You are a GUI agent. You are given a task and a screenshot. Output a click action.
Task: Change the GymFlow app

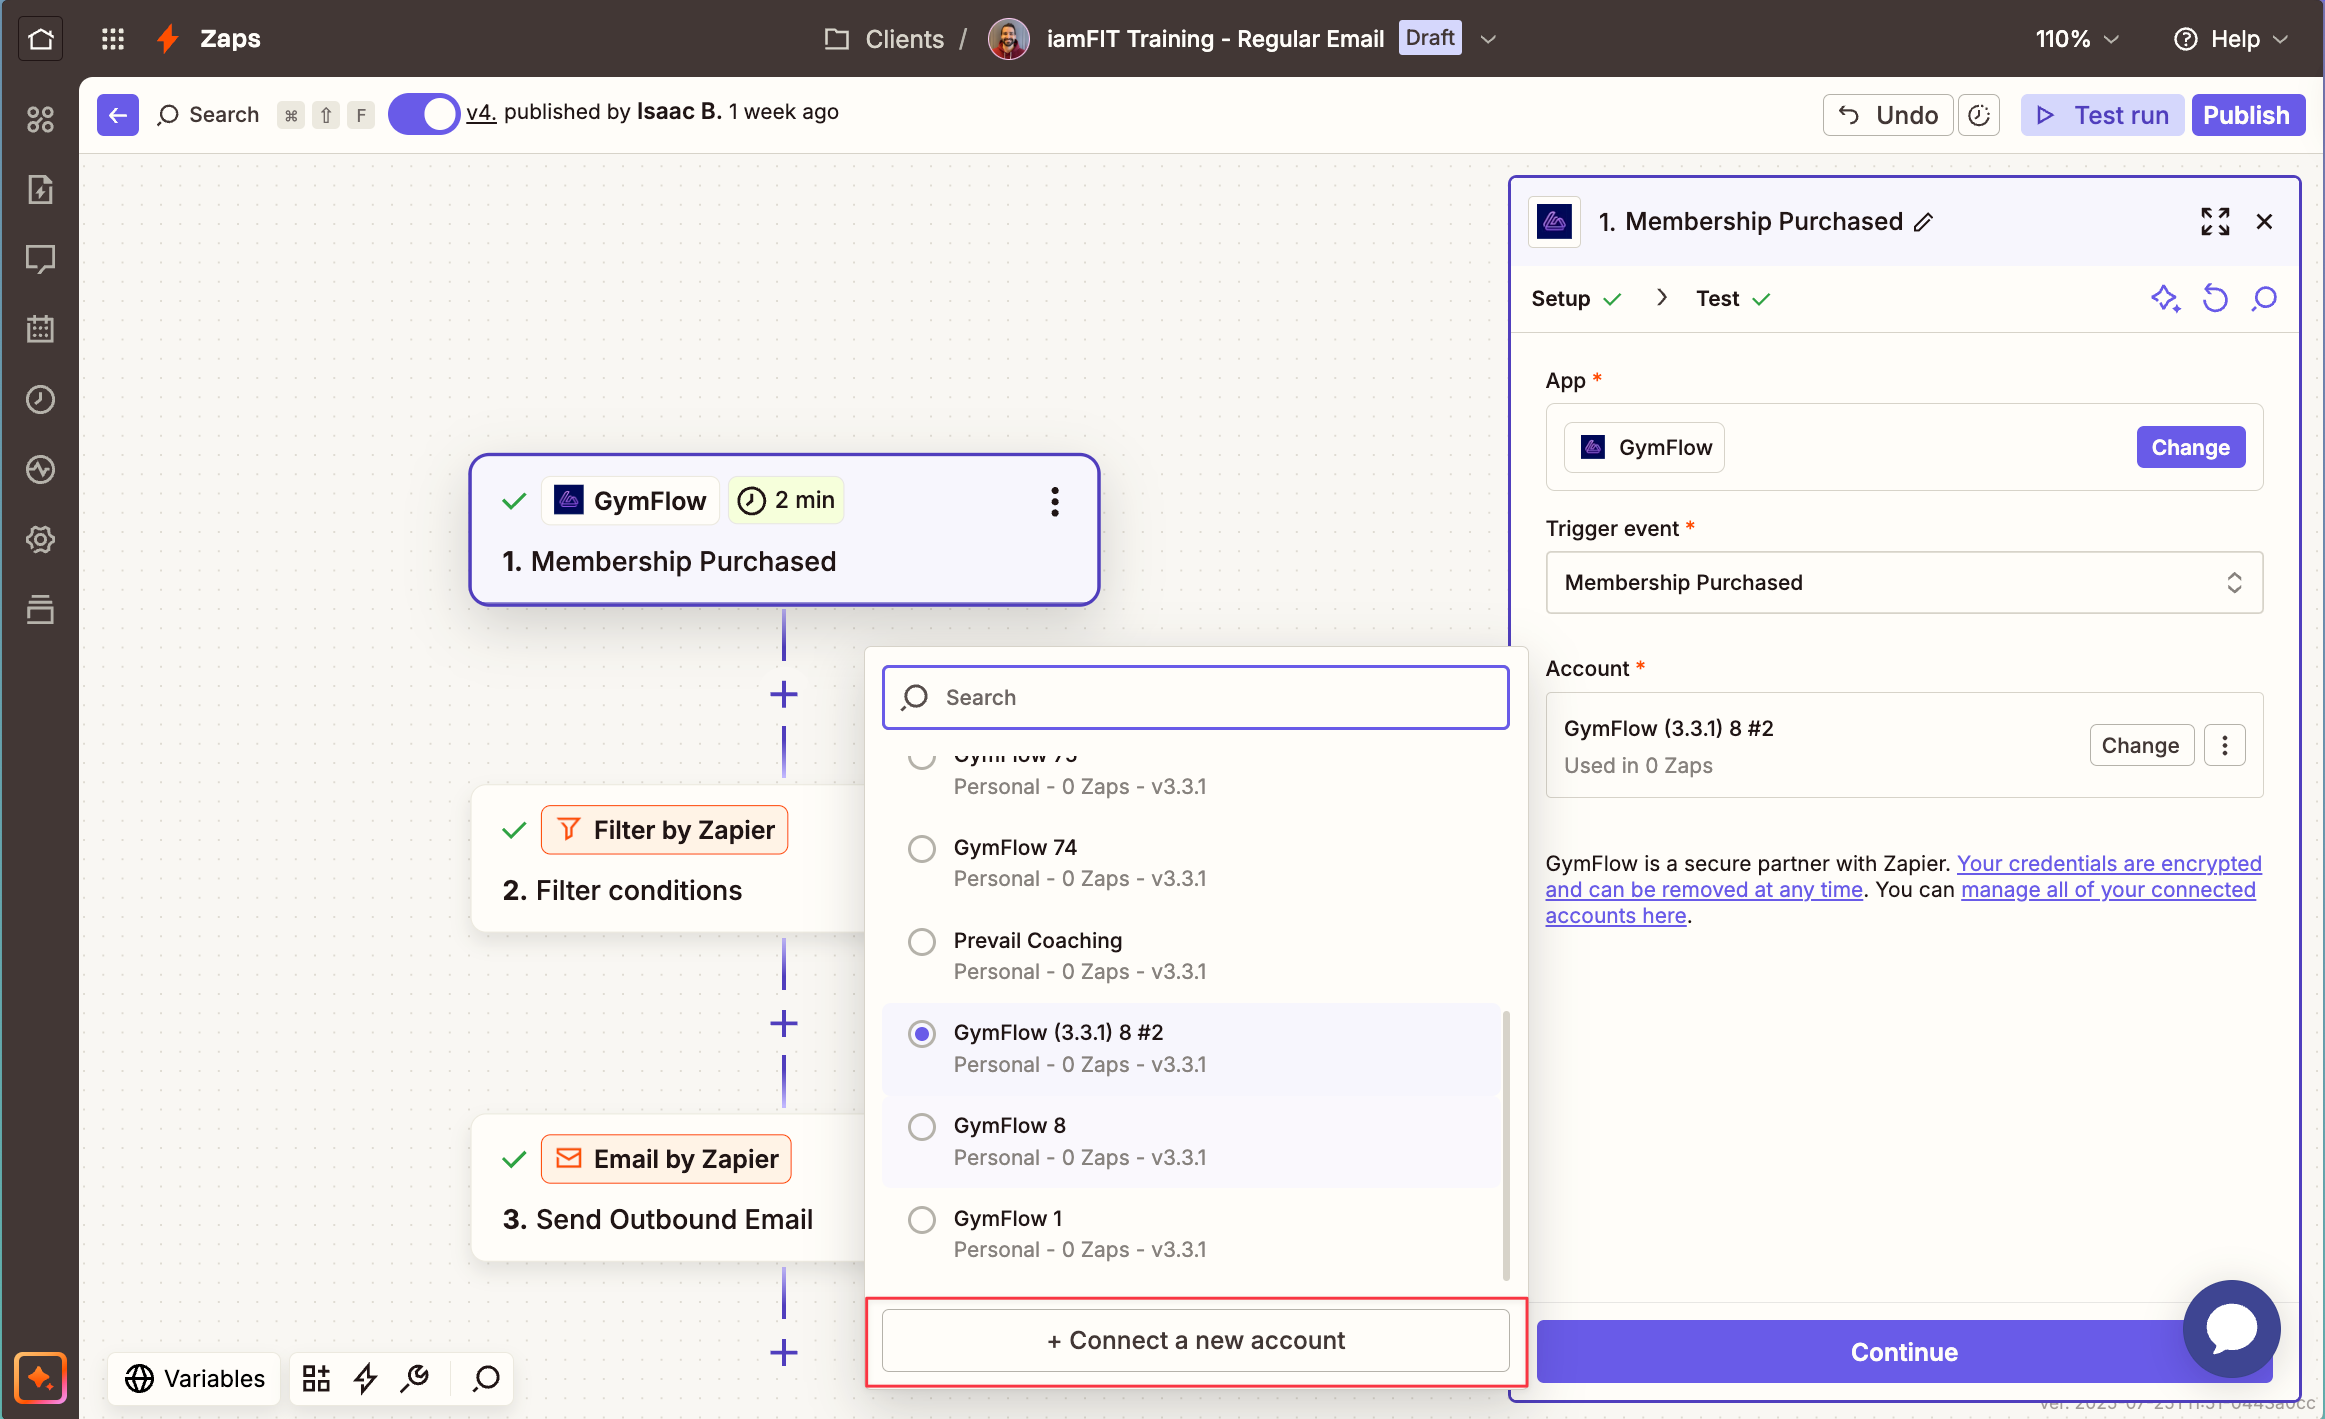(2190, 448)
